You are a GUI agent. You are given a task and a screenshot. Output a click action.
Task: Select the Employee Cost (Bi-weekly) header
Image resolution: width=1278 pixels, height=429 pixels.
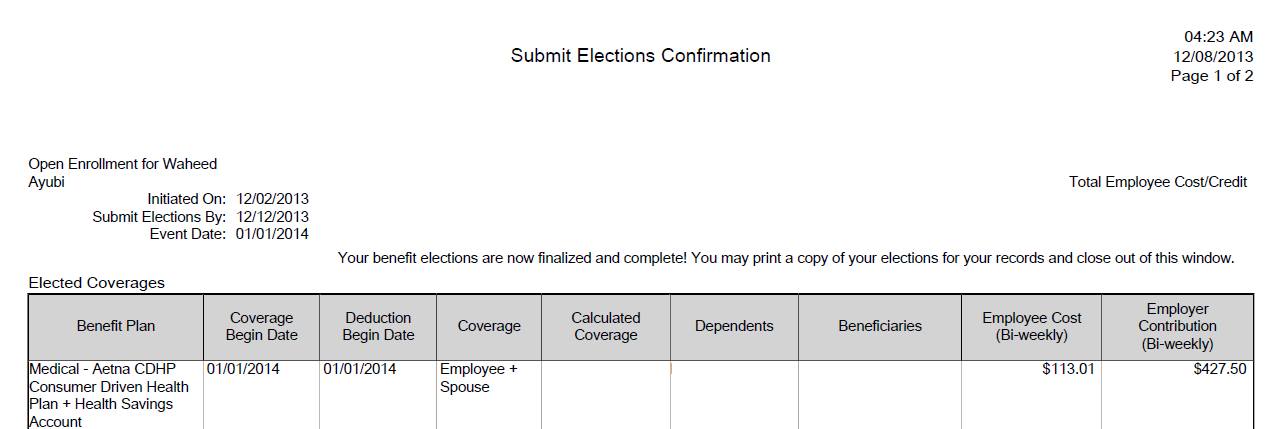[x=1031, y=326]
